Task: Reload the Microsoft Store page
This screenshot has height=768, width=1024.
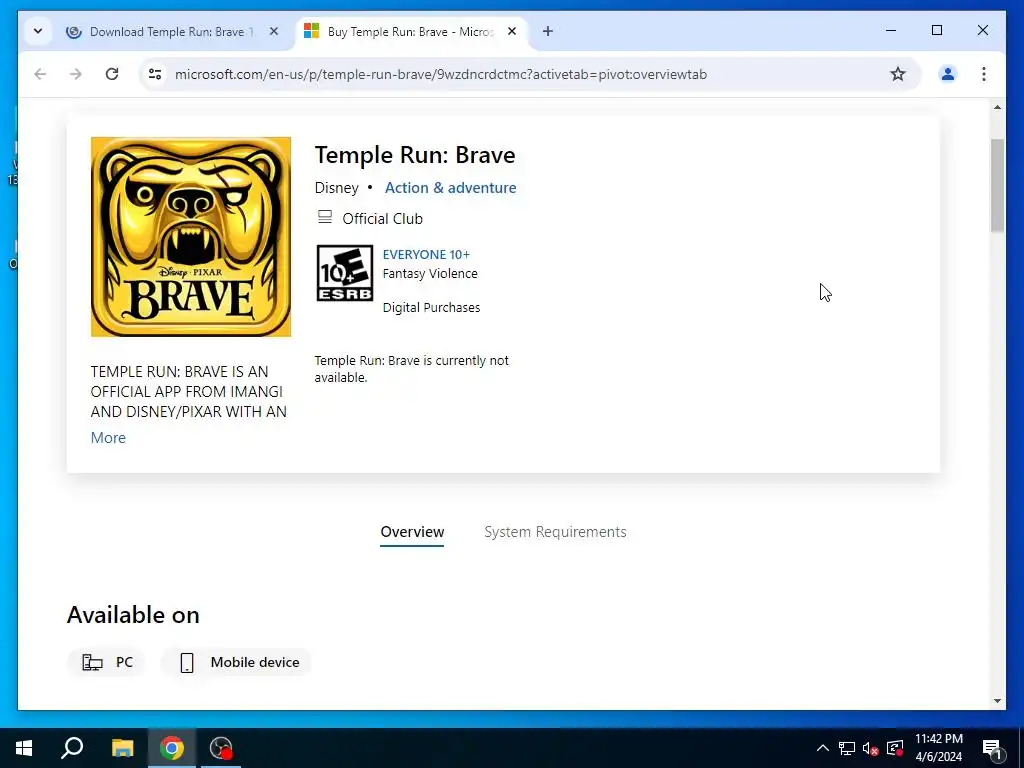Action: point(112,74)
